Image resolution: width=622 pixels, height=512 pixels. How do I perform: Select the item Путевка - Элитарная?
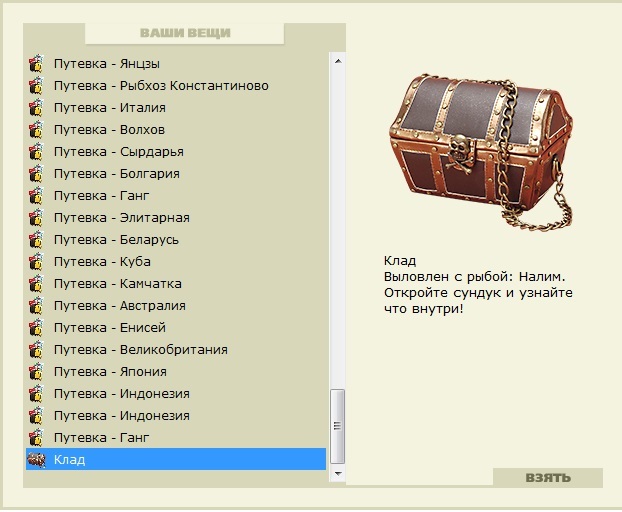click(176, 218)
